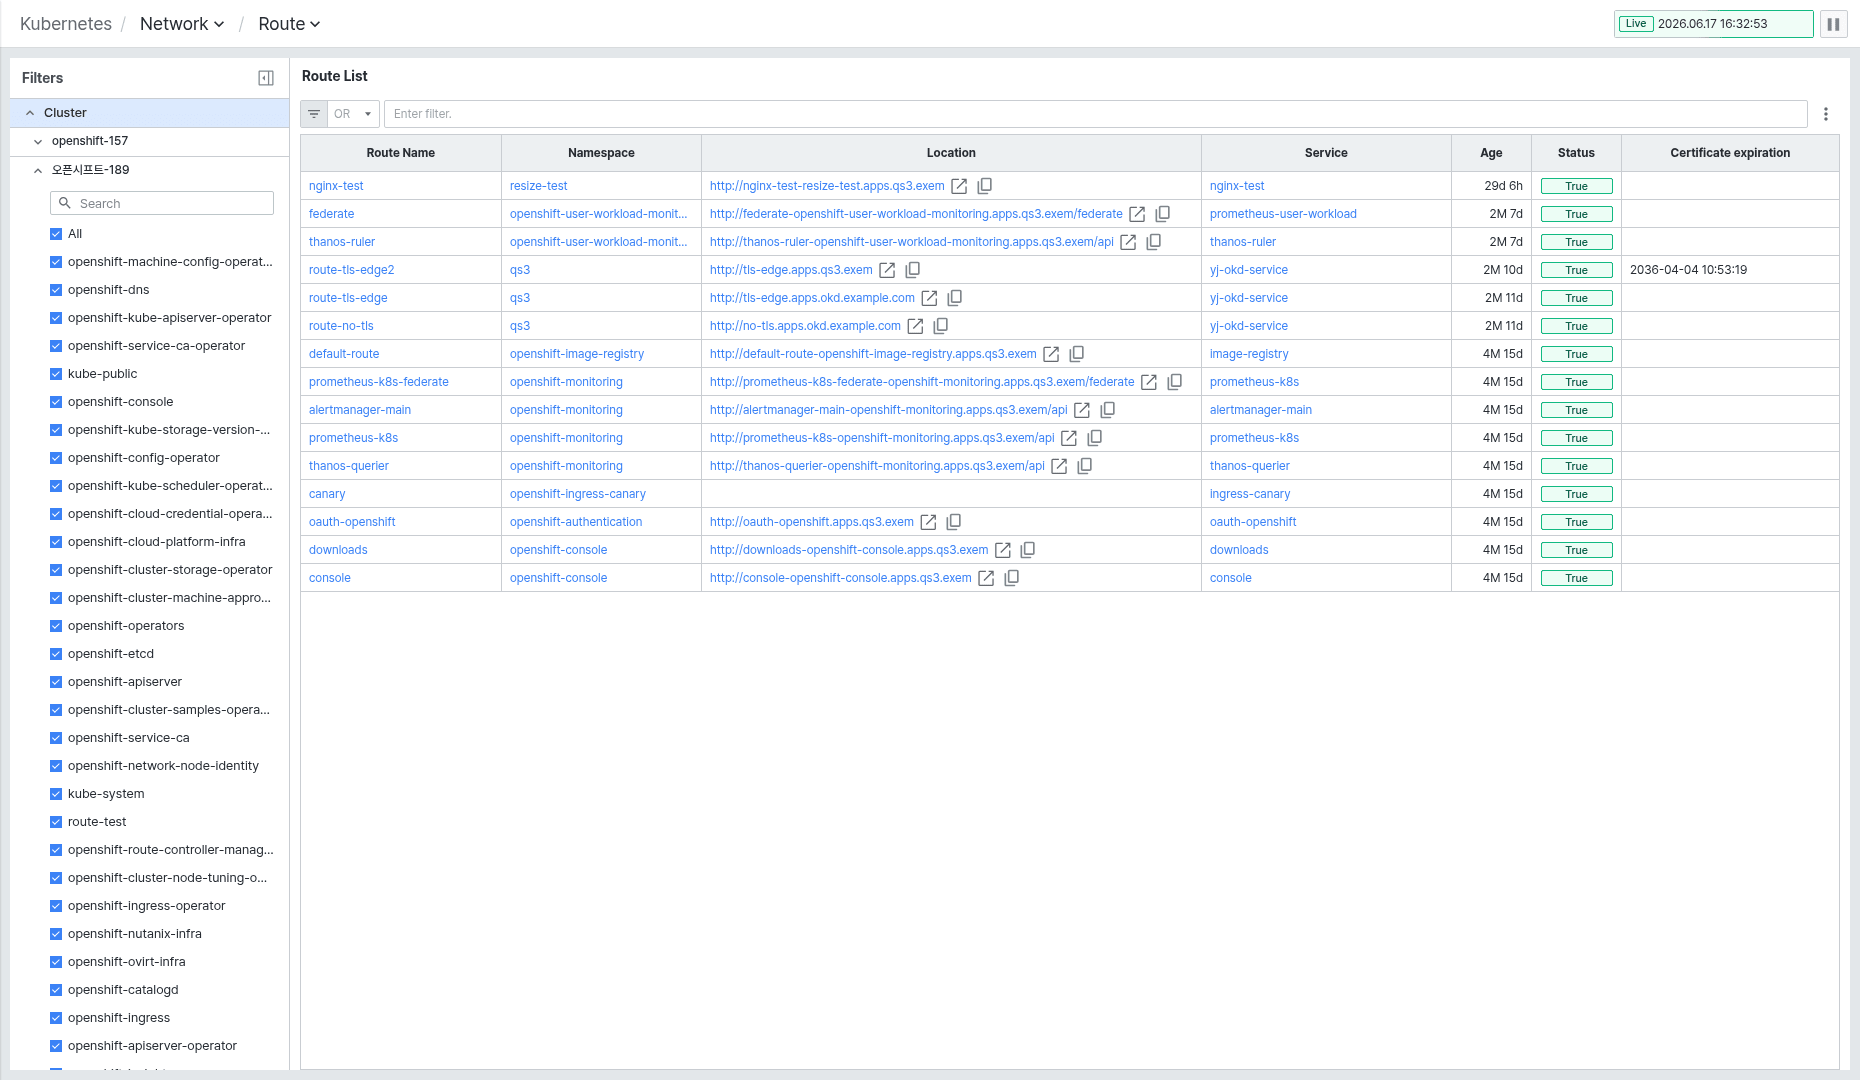Image resolution: width=1860 pixels, height=1080 pixels.
Task: Open the prometheus-k8s-federate route link
Action: 378,382
